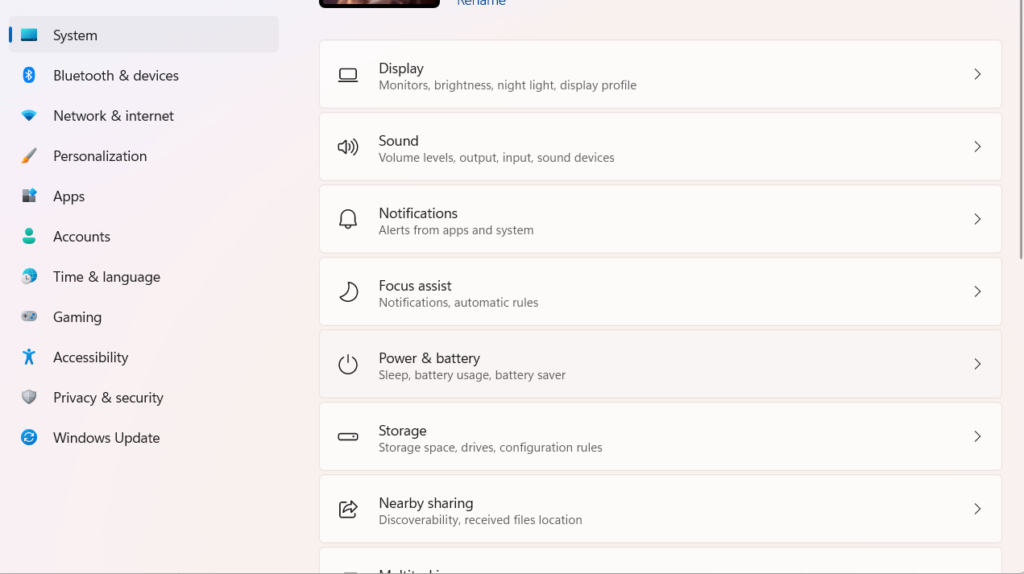Open Focus assist settings title
Viewport: 1024px width, 574px height.
click(415, 286)
